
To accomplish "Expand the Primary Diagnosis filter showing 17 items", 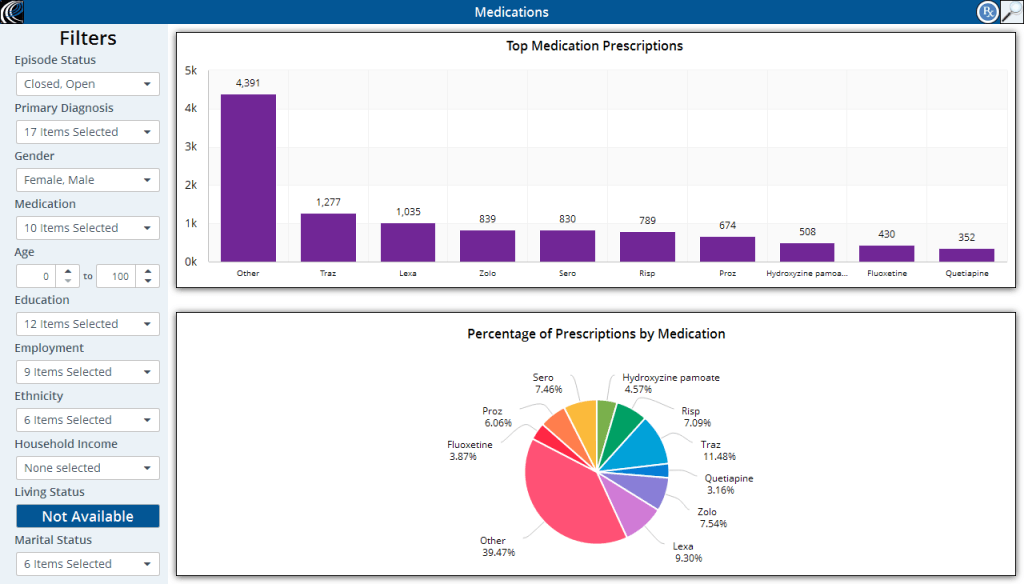I will (87, 132).
